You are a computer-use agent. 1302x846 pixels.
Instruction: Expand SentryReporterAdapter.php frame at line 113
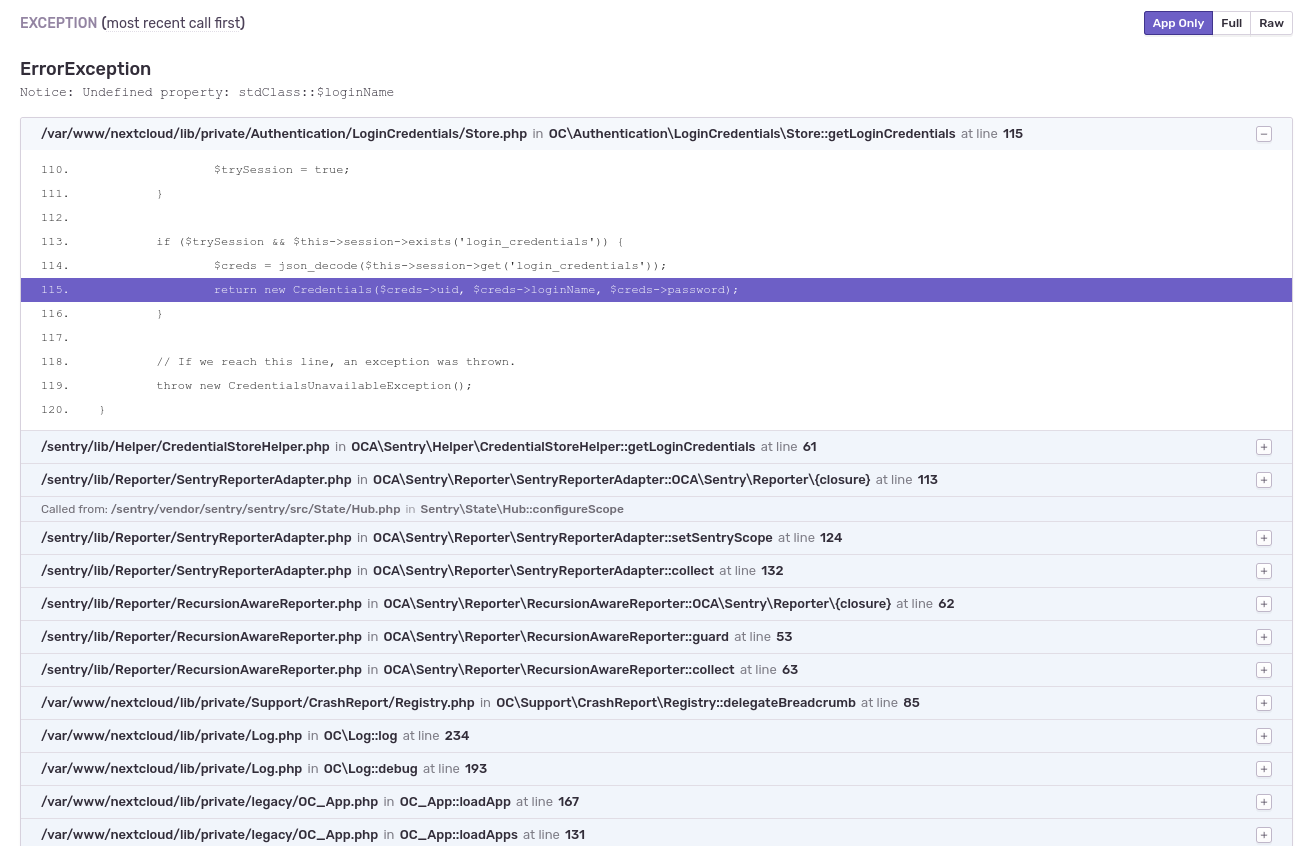1264,480
